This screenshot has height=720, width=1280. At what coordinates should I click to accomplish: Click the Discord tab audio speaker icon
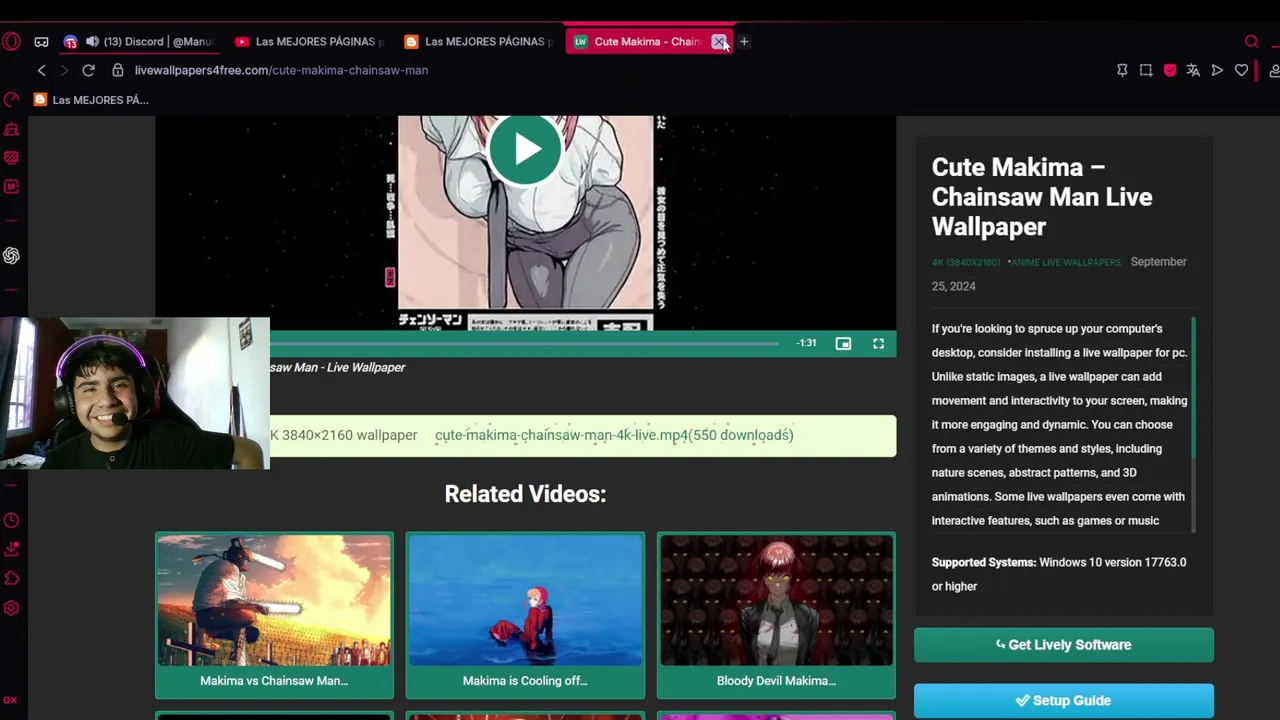tap(92, 42)
